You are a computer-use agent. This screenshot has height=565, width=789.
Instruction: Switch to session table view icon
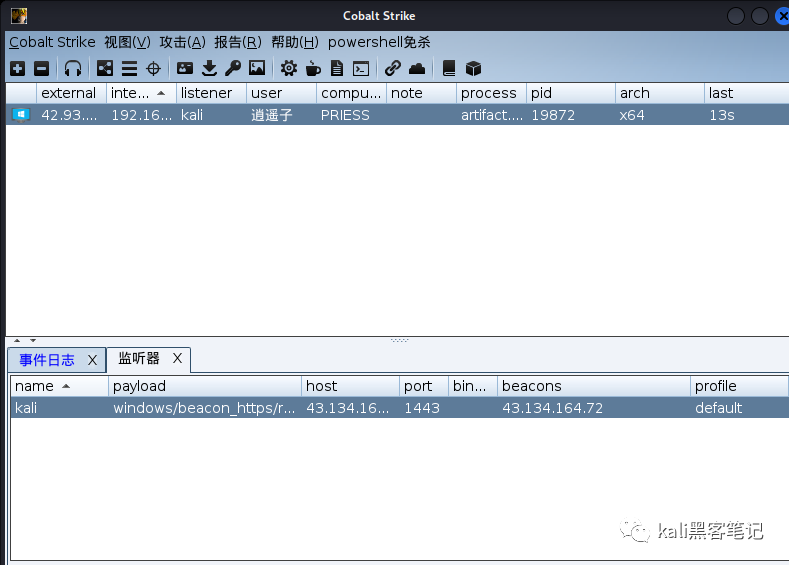point(129,68)
